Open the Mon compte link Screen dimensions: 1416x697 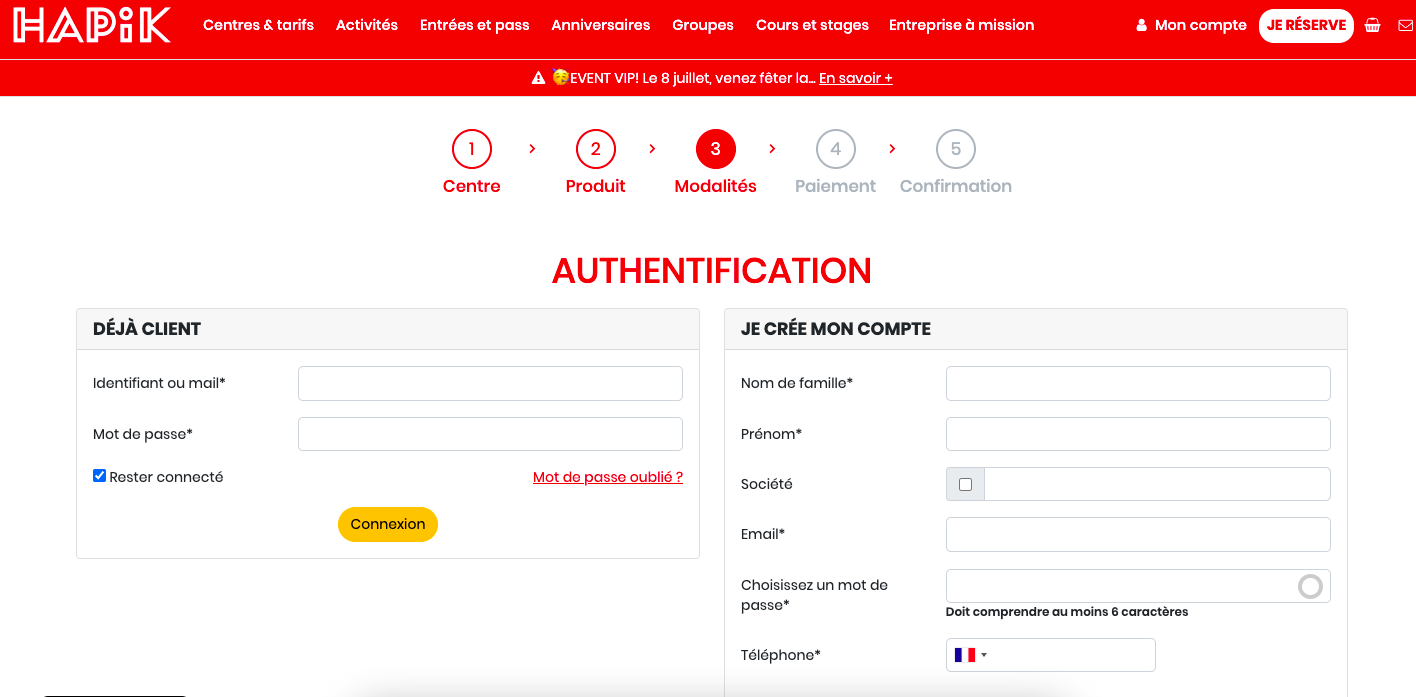click(1201, 25)
